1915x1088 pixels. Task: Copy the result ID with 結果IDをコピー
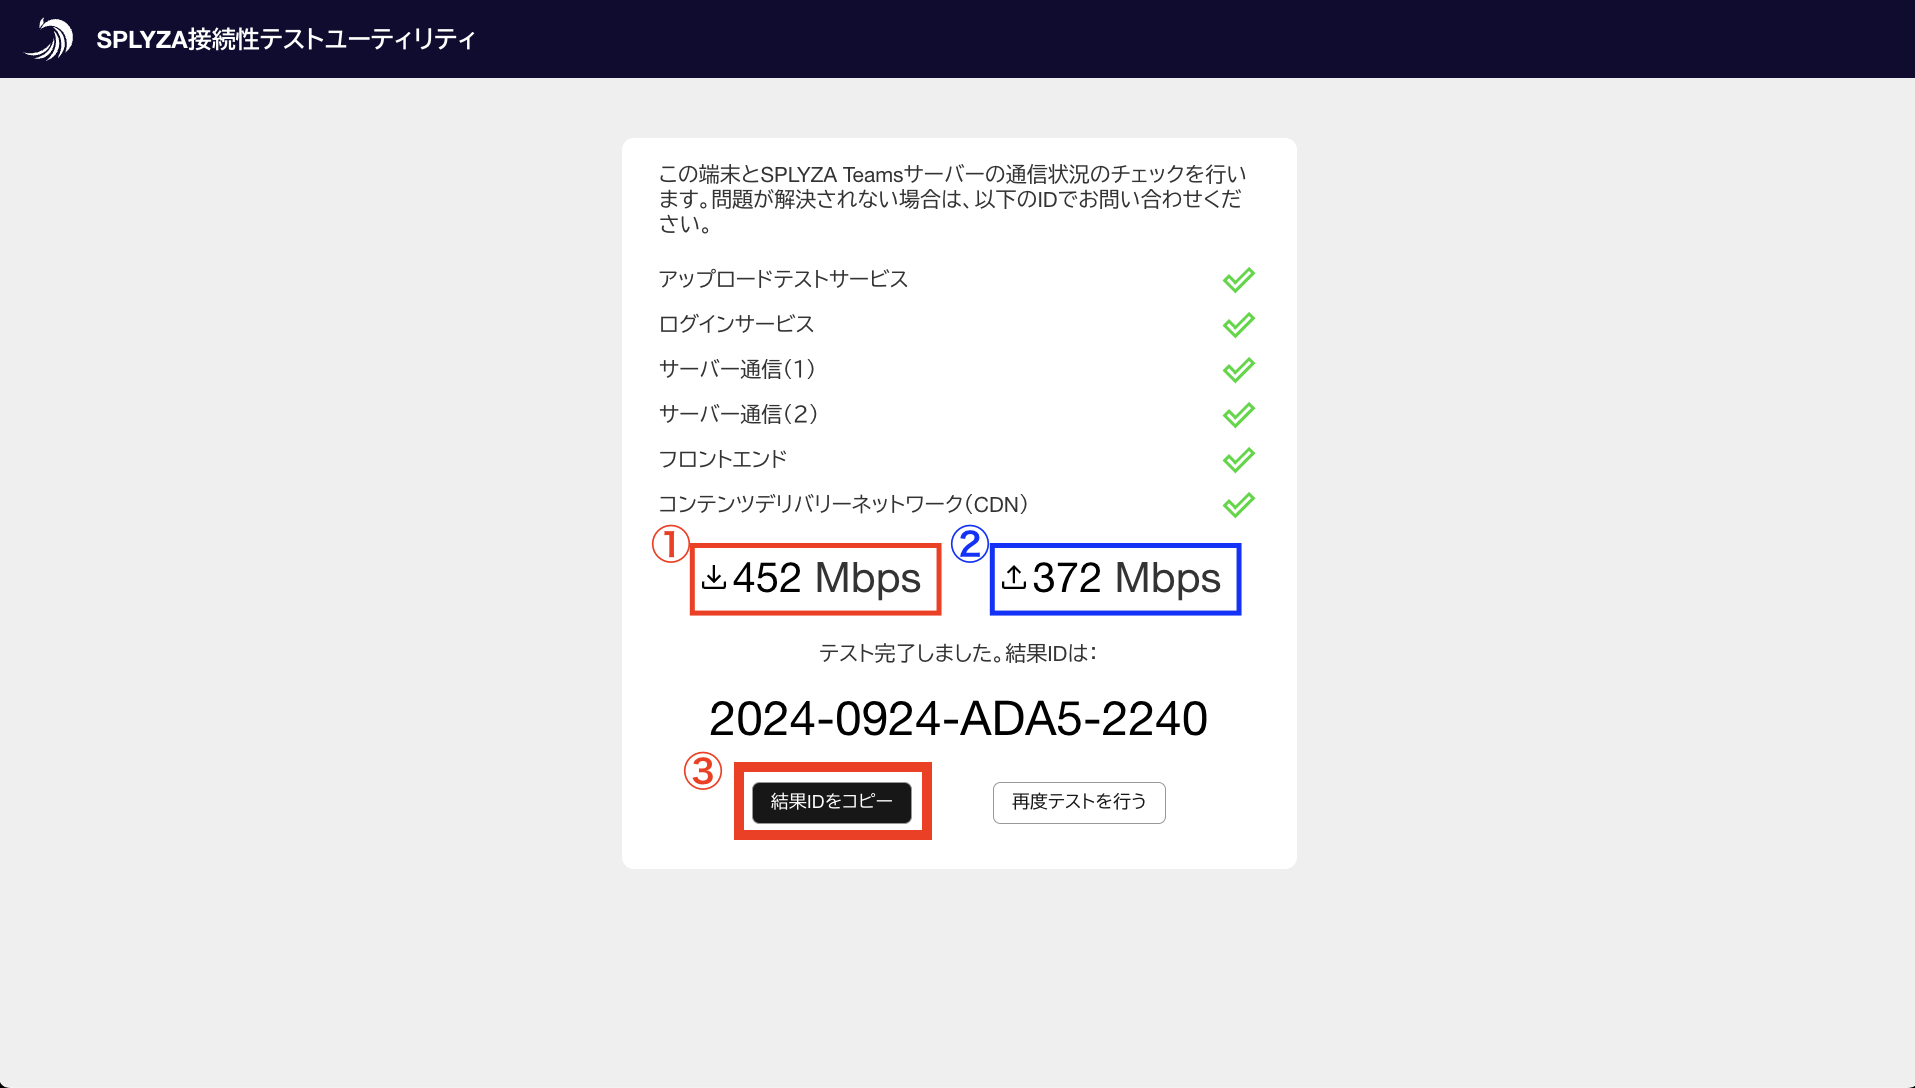[831, 802]
